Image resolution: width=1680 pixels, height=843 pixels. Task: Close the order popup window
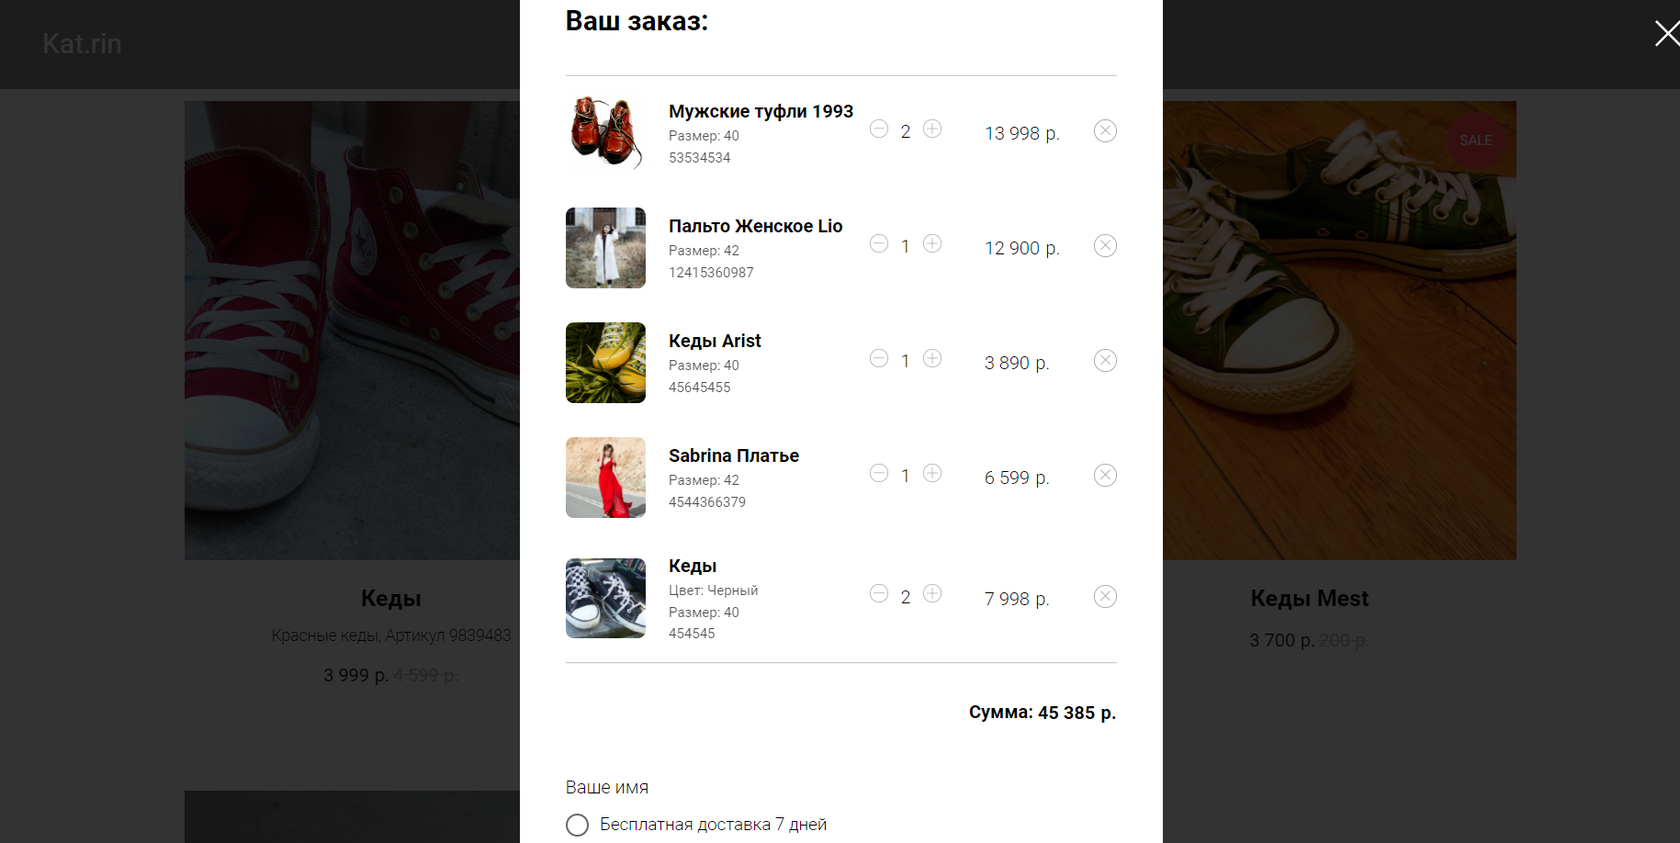(x=1666, y=34)
